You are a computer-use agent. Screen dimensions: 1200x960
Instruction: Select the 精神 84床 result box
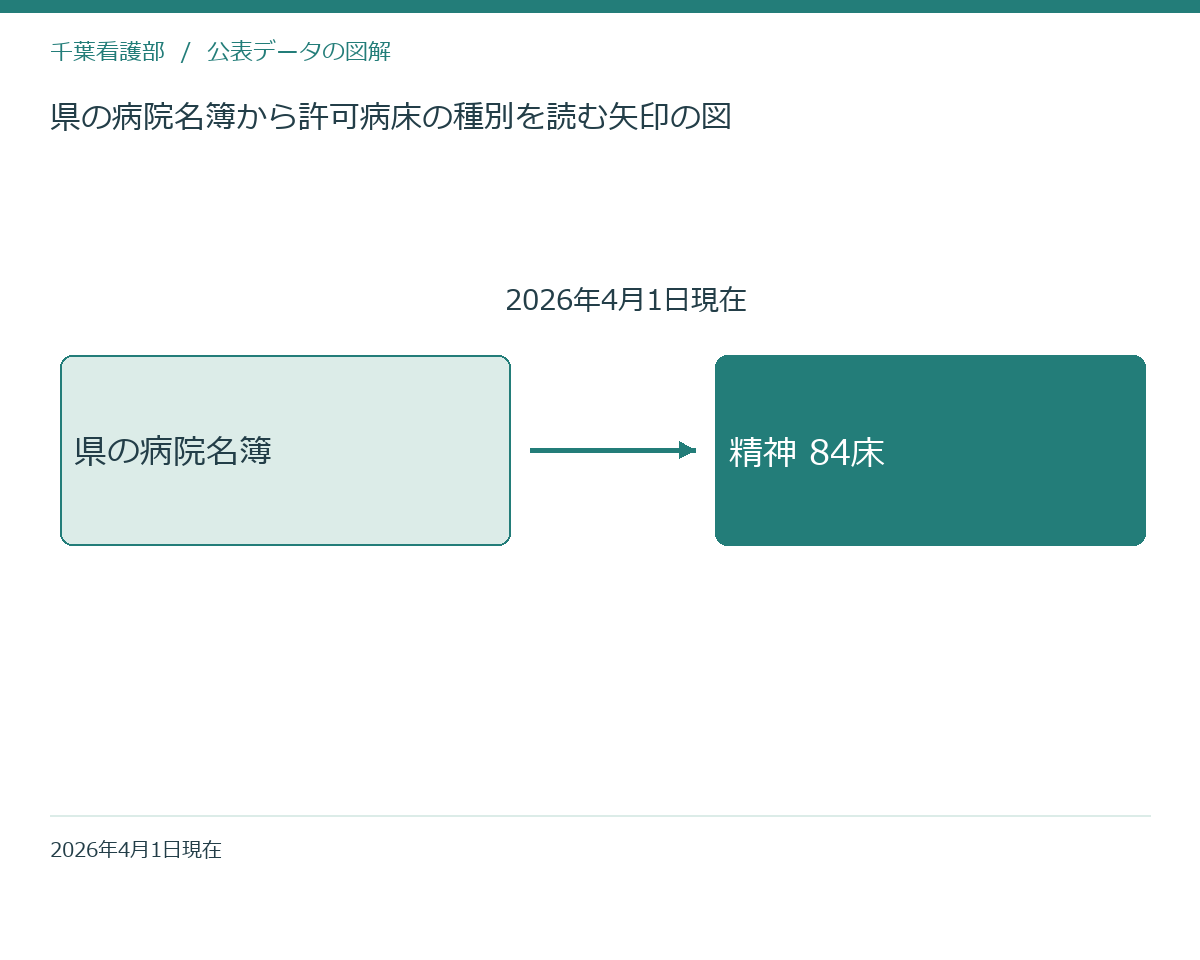click(x=930, y=450)
